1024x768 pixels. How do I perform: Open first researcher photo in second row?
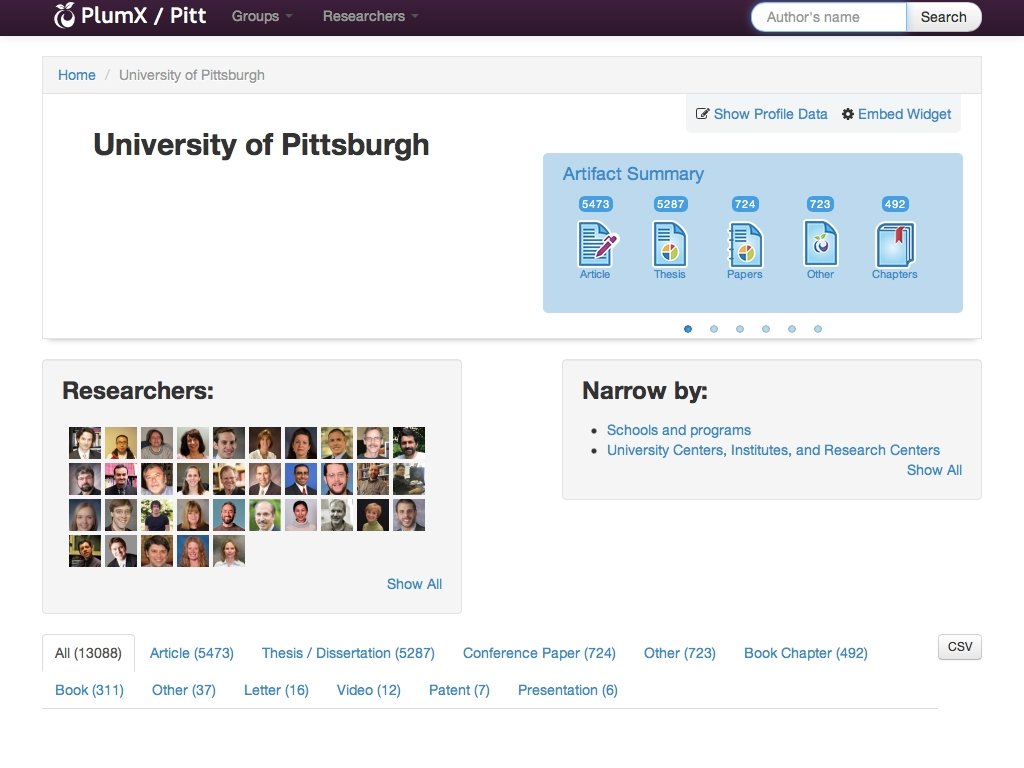[85, 479]
